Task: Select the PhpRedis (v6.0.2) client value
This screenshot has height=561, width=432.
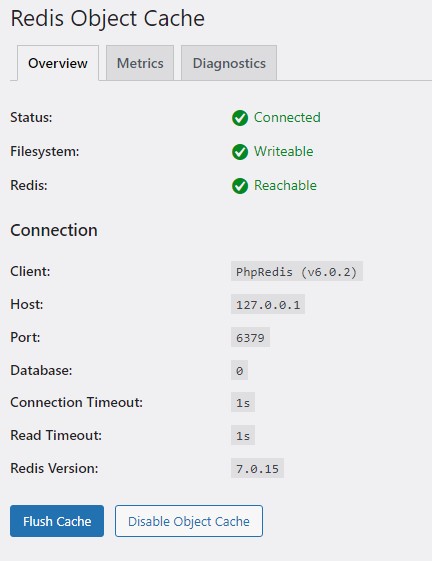Action: (x=297, y=272)
